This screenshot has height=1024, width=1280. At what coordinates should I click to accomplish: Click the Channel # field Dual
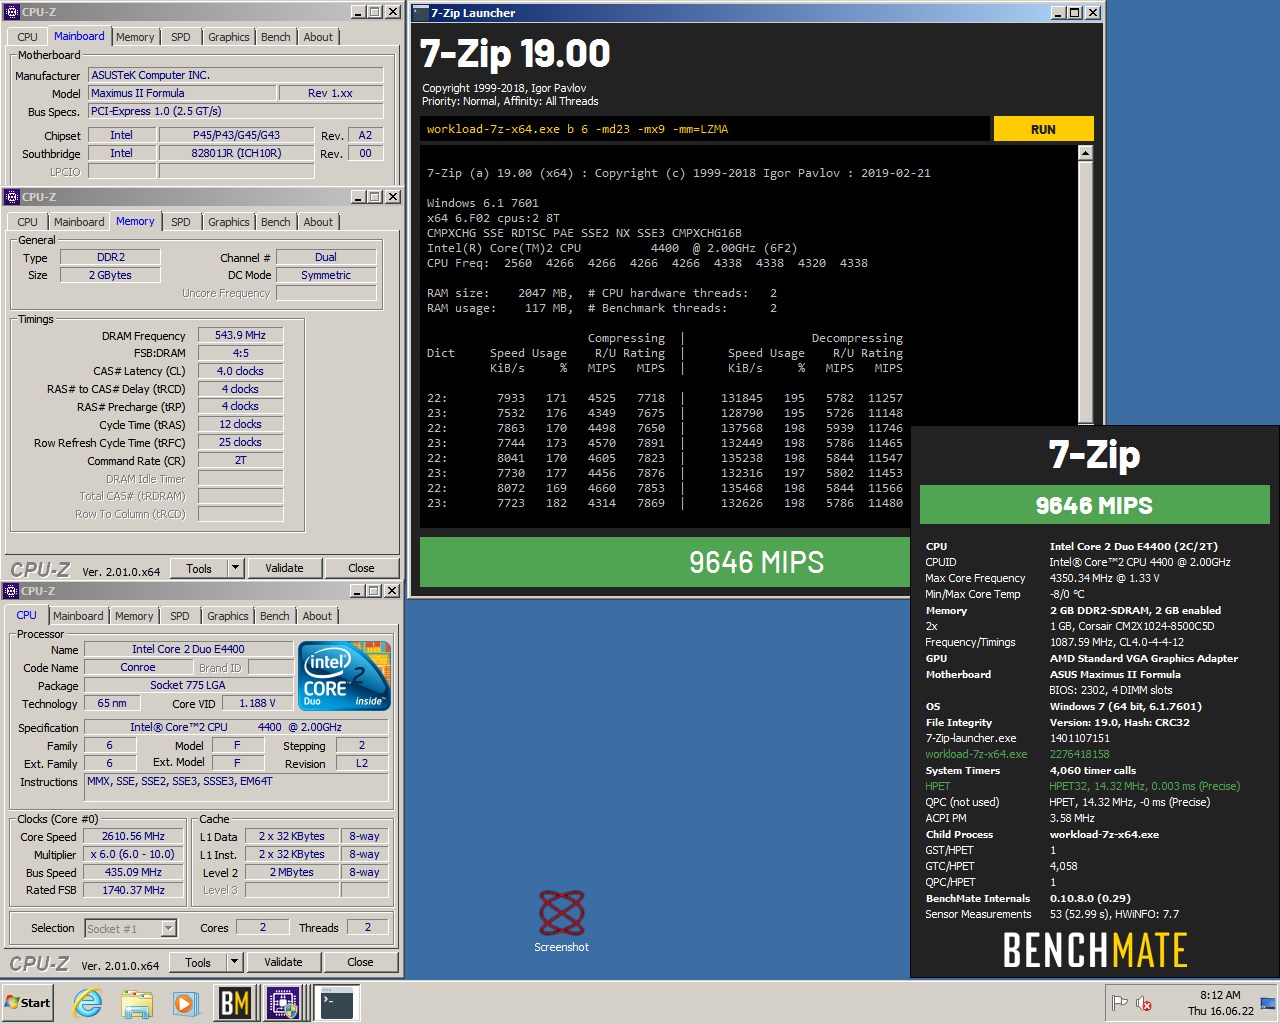[x=326, y=257]
